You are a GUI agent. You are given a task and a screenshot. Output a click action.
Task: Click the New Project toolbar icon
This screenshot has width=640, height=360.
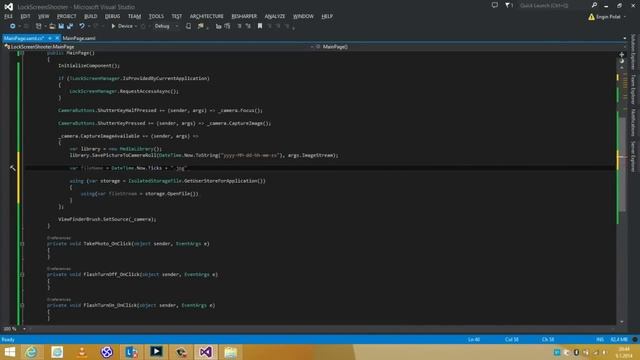pyautogui.click(x=39, y=26)
